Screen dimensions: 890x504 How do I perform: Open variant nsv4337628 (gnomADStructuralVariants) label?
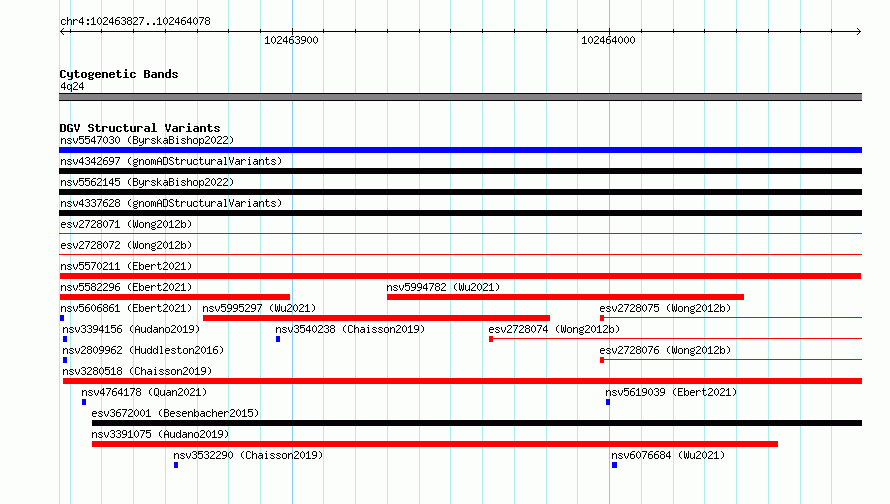[x=171, y=203]
